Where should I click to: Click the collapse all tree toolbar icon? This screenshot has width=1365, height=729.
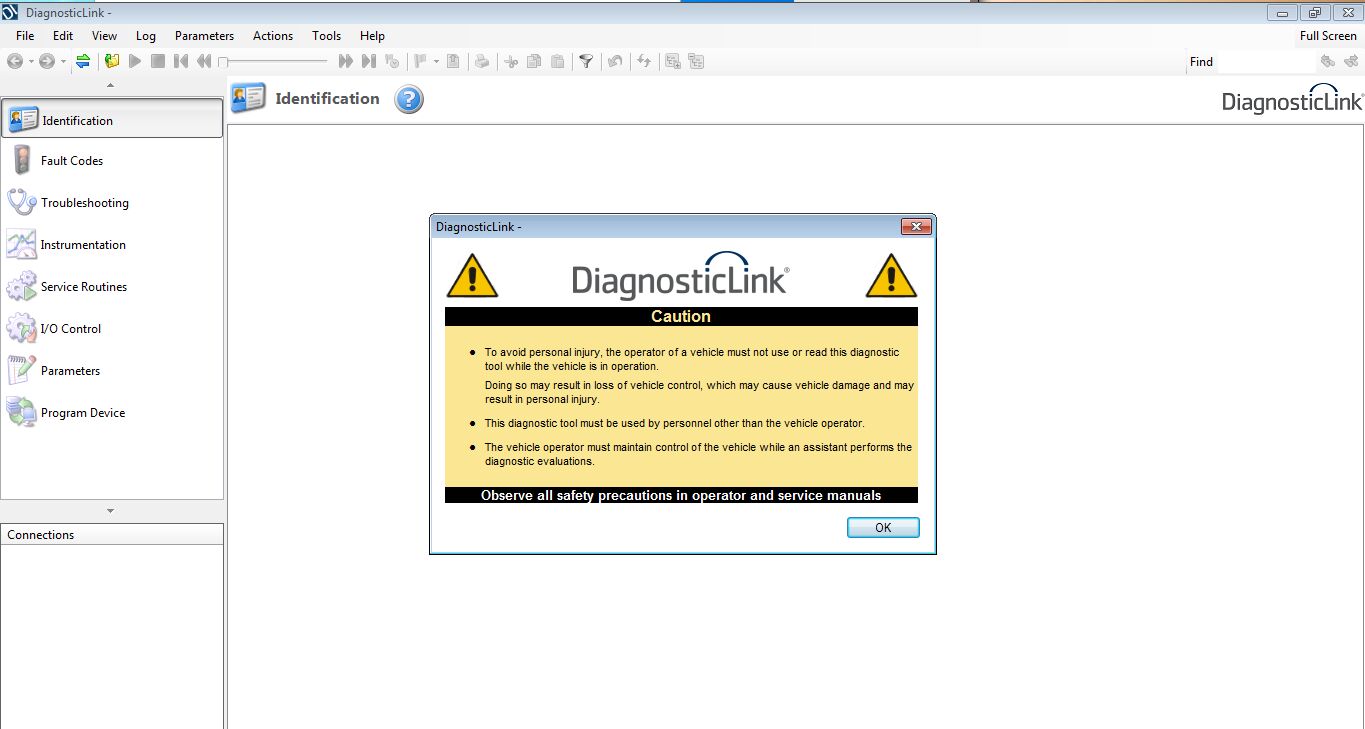click(x=696, y=61)
